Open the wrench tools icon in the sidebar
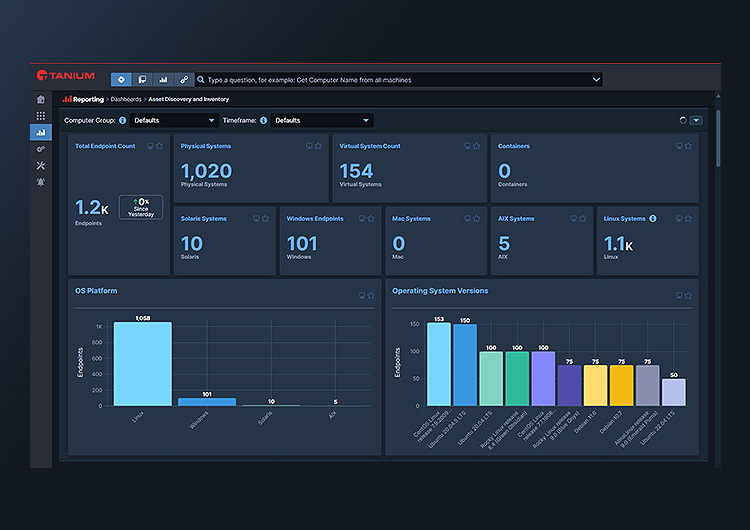Viewport: 750px width, 530px height. 41,166
